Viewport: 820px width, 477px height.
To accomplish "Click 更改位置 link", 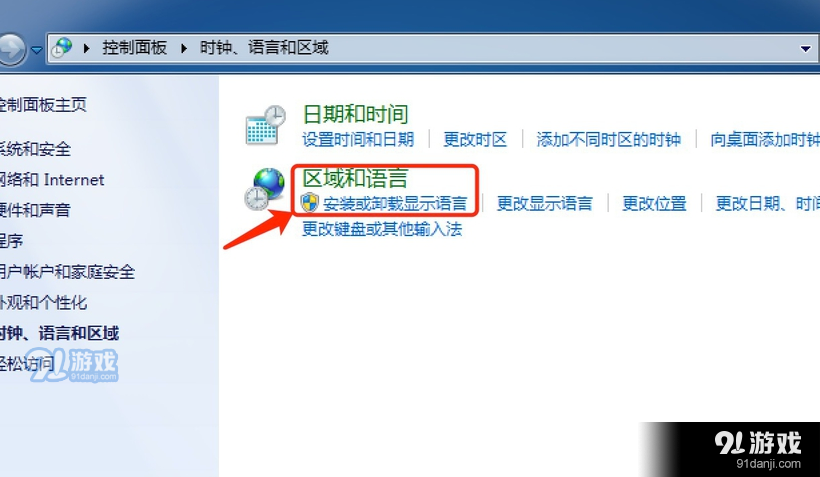I will [x=654, y=203].
